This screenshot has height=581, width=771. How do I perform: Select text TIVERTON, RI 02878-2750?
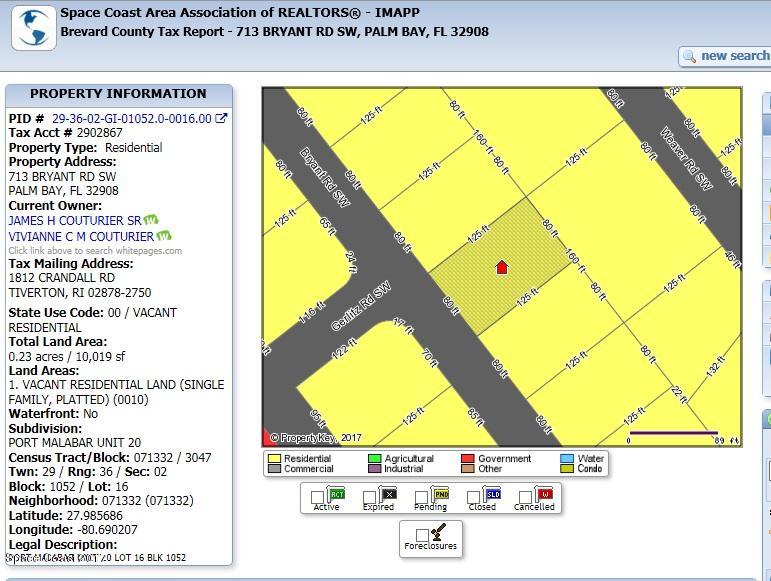point(80,293)
